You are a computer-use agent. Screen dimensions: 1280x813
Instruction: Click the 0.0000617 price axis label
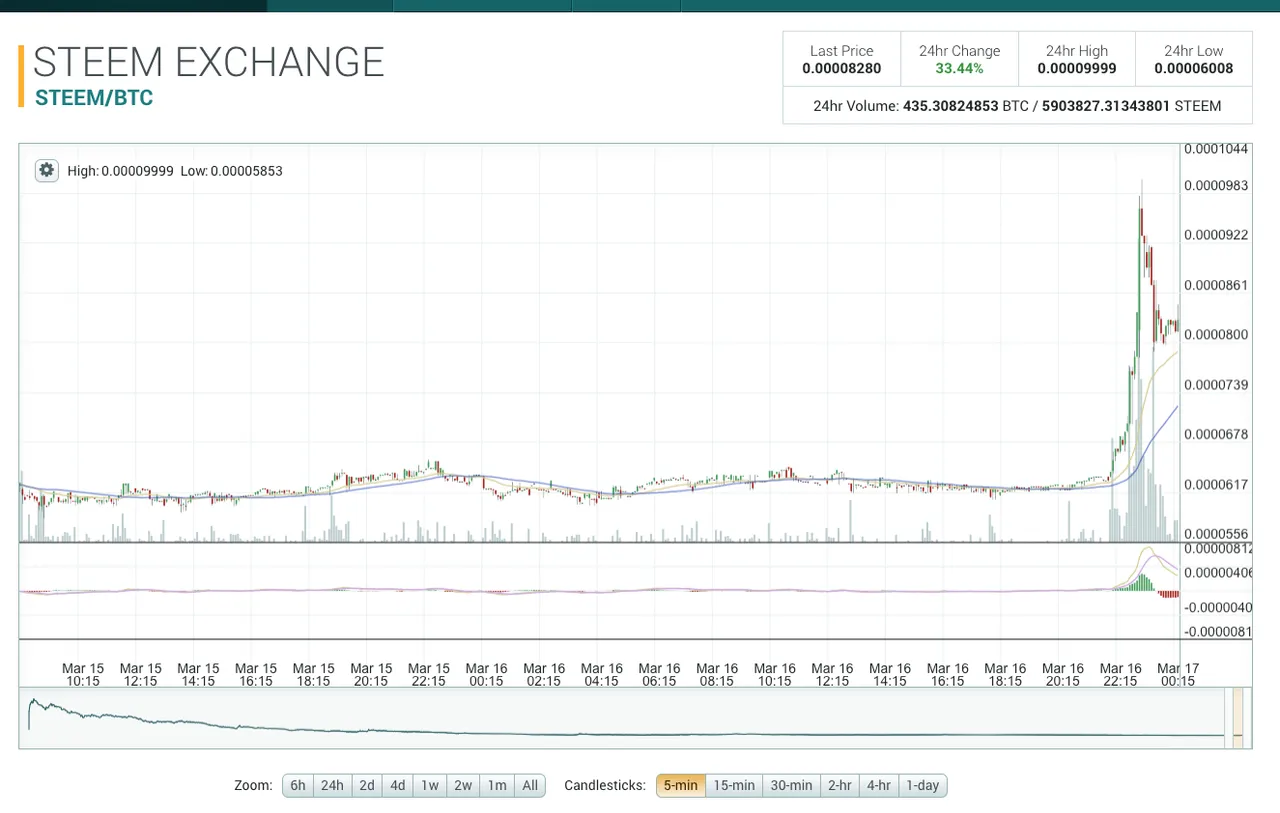pos(1216,485)
